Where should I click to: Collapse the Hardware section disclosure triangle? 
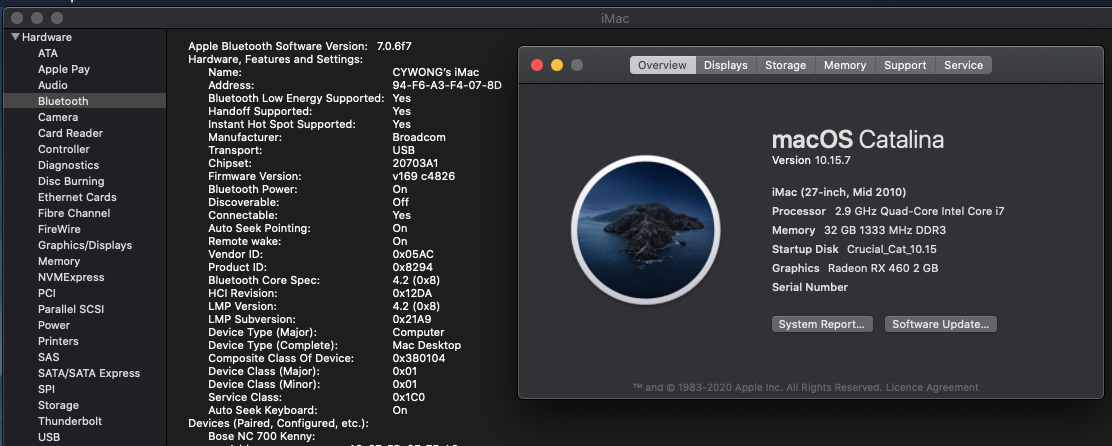tap(16, 37)
